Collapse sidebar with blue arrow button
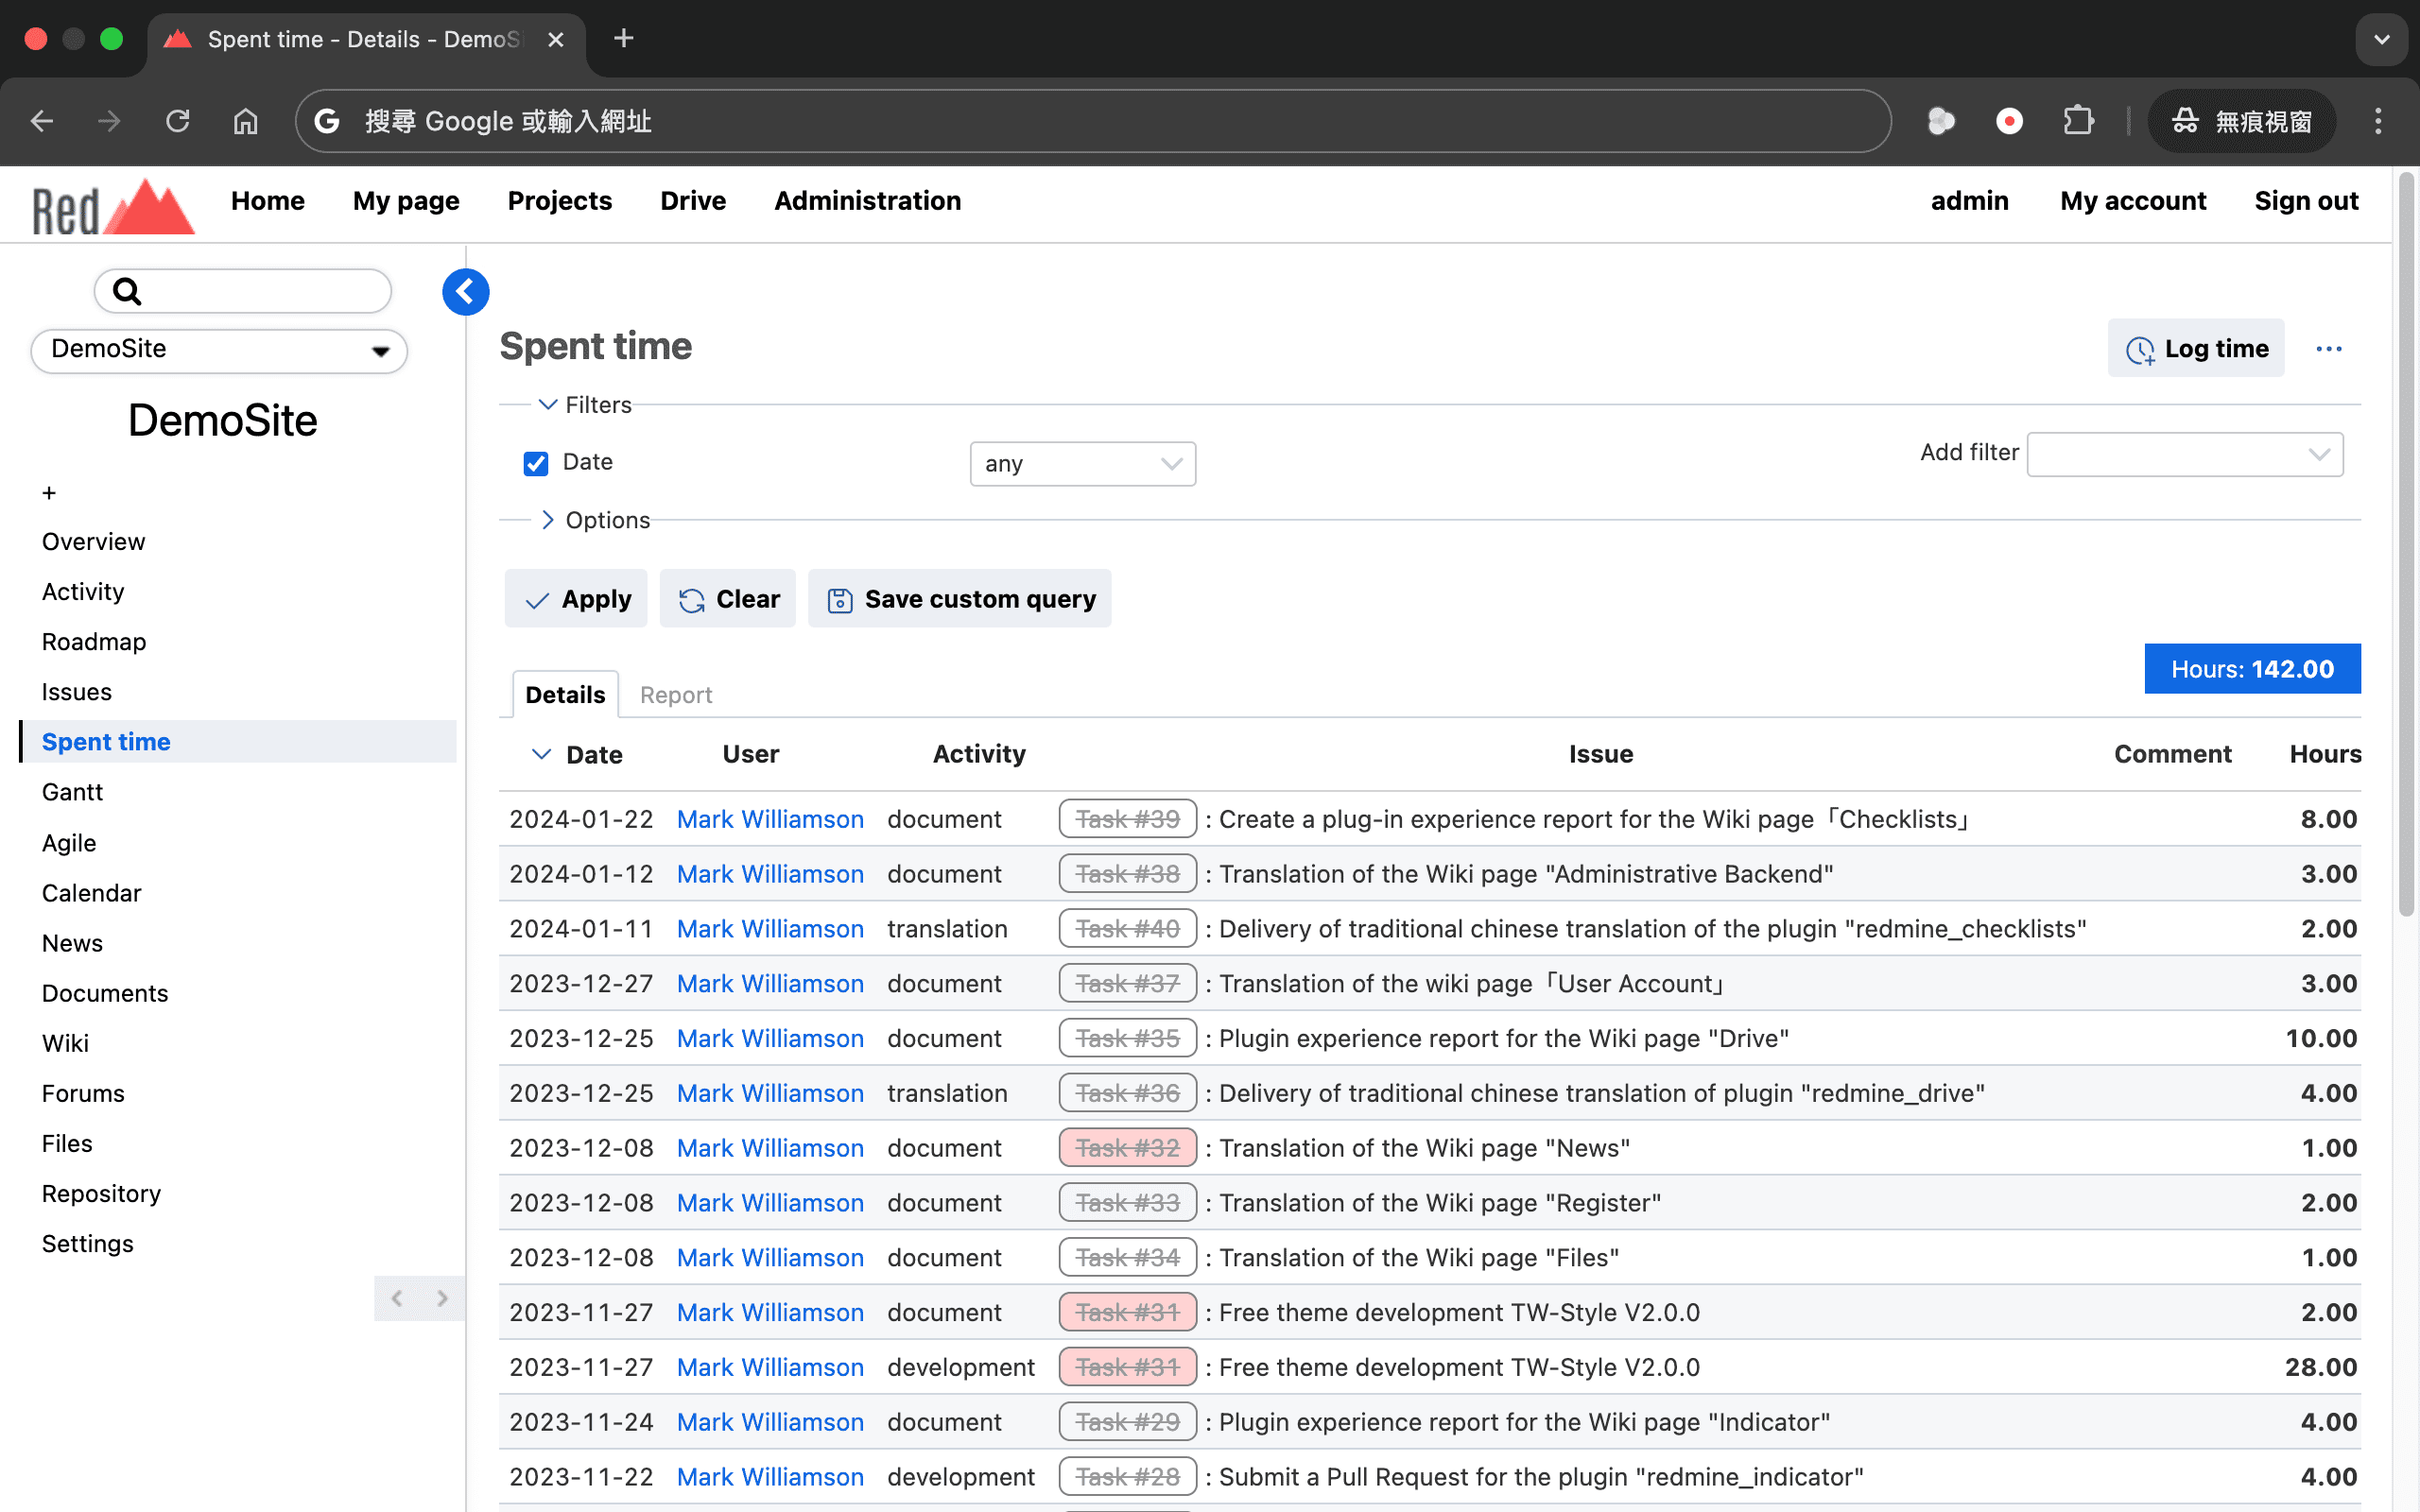2420x1512 pixels. point(465,292)
